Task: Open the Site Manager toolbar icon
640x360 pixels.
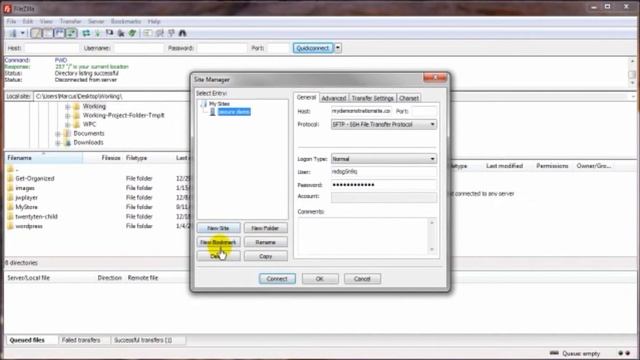Action: (x=13, y=33)
